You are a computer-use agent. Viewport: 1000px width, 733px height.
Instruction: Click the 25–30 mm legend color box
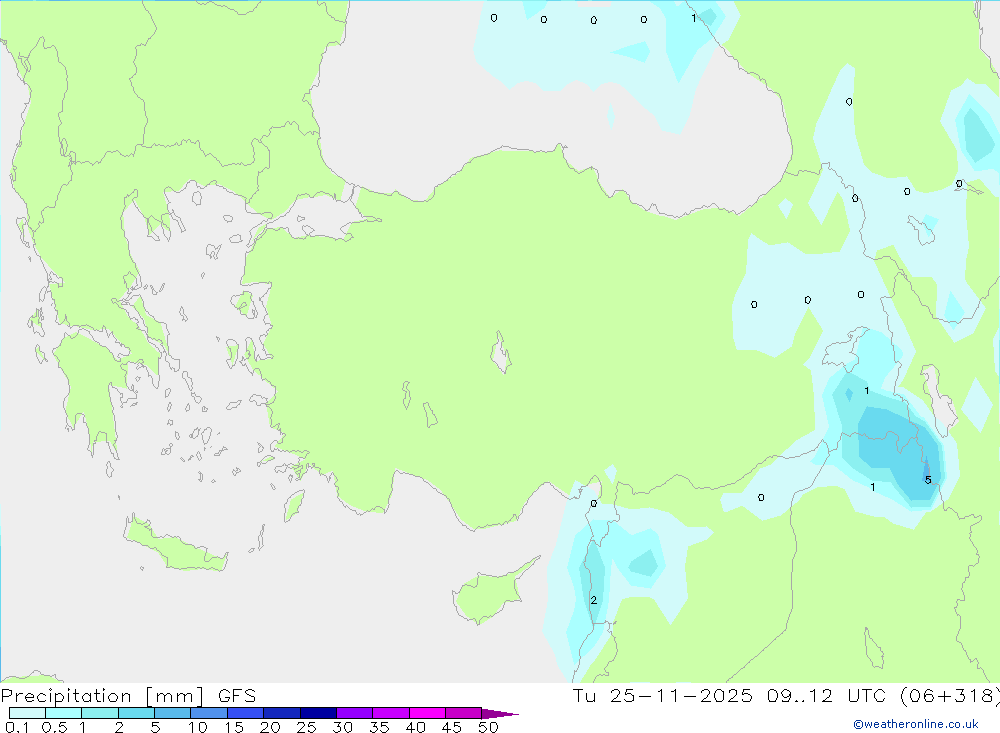tap(318, 713)
